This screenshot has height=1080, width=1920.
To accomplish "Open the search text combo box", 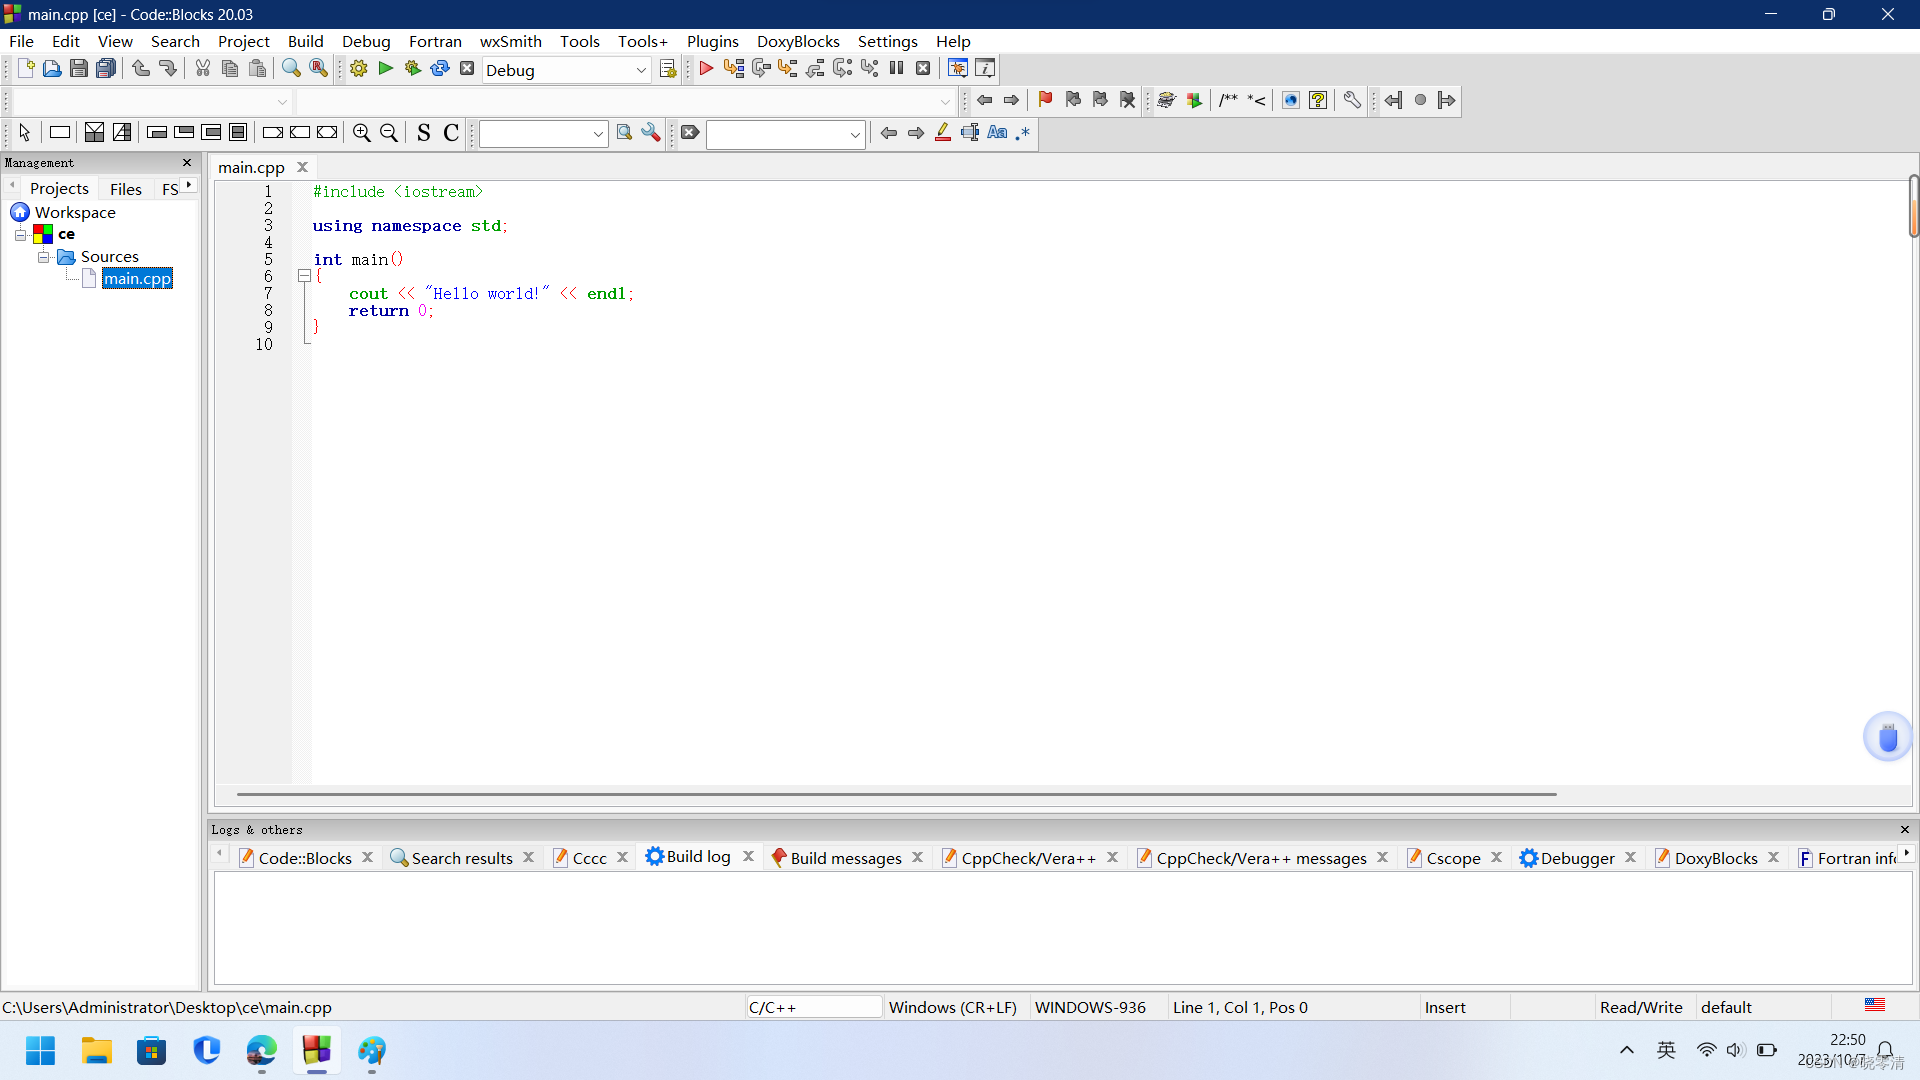I will pyautogui.click(x=543, y=134).
